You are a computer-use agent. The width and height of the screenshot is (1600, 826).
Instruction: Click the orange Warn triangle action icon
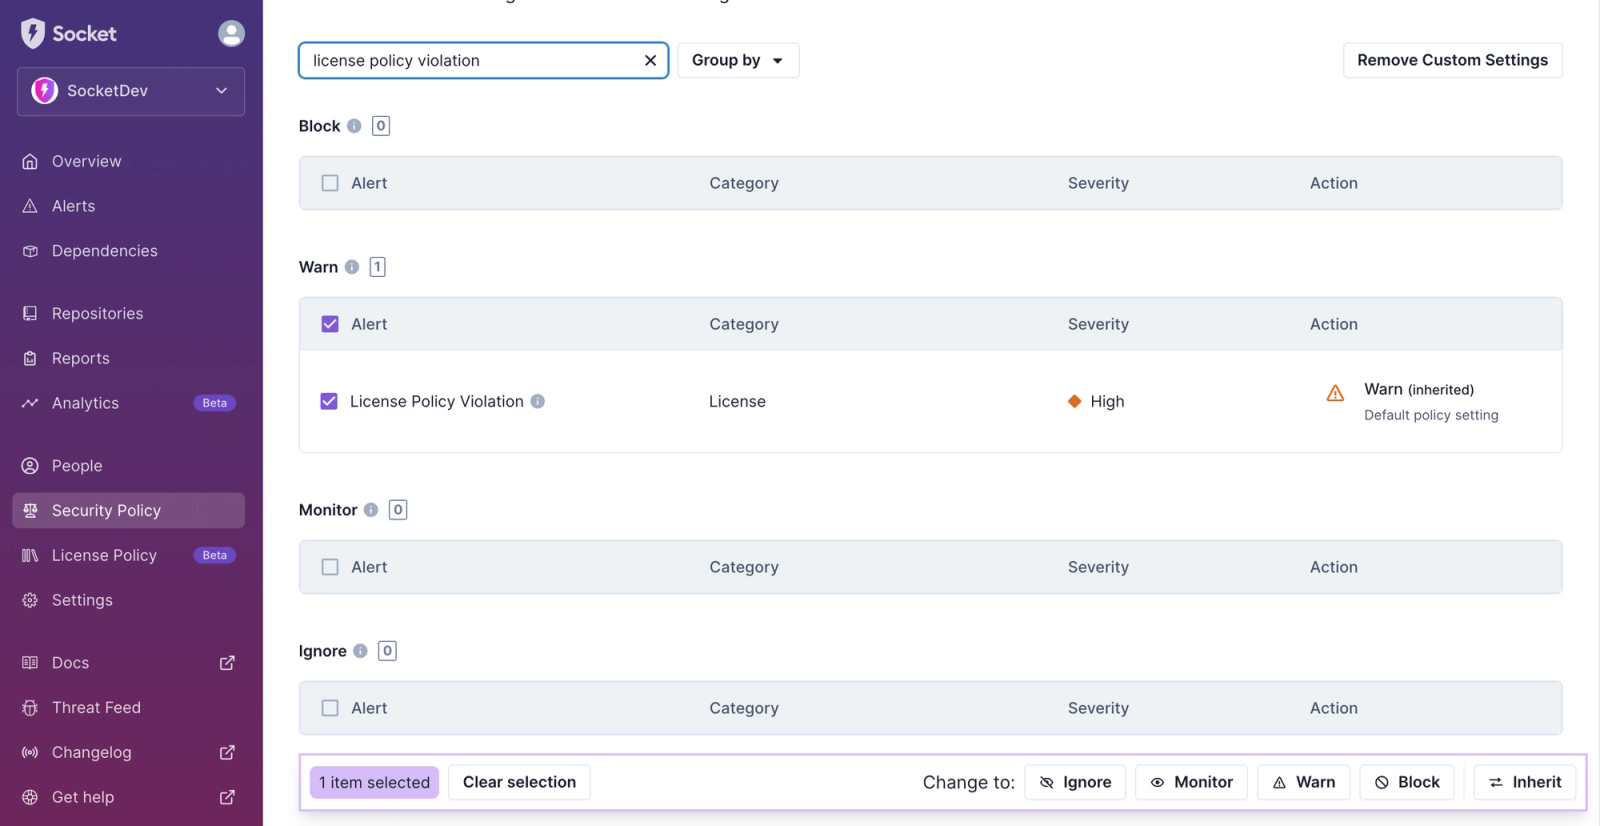tap(1335, 393)
